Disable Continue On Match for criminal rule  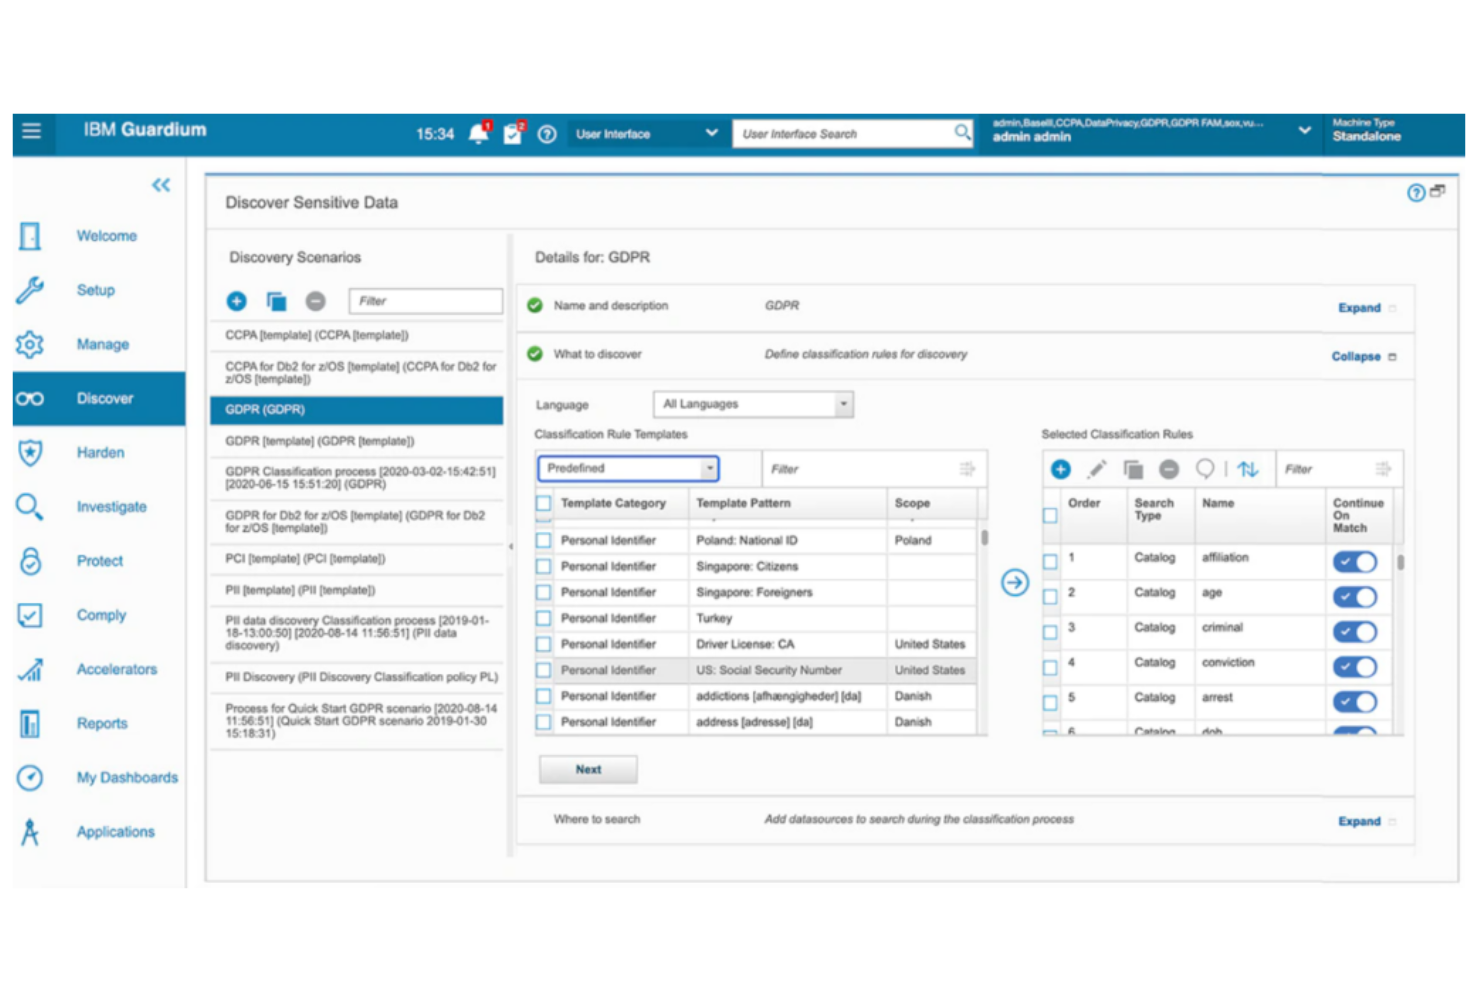[1356, 632]
